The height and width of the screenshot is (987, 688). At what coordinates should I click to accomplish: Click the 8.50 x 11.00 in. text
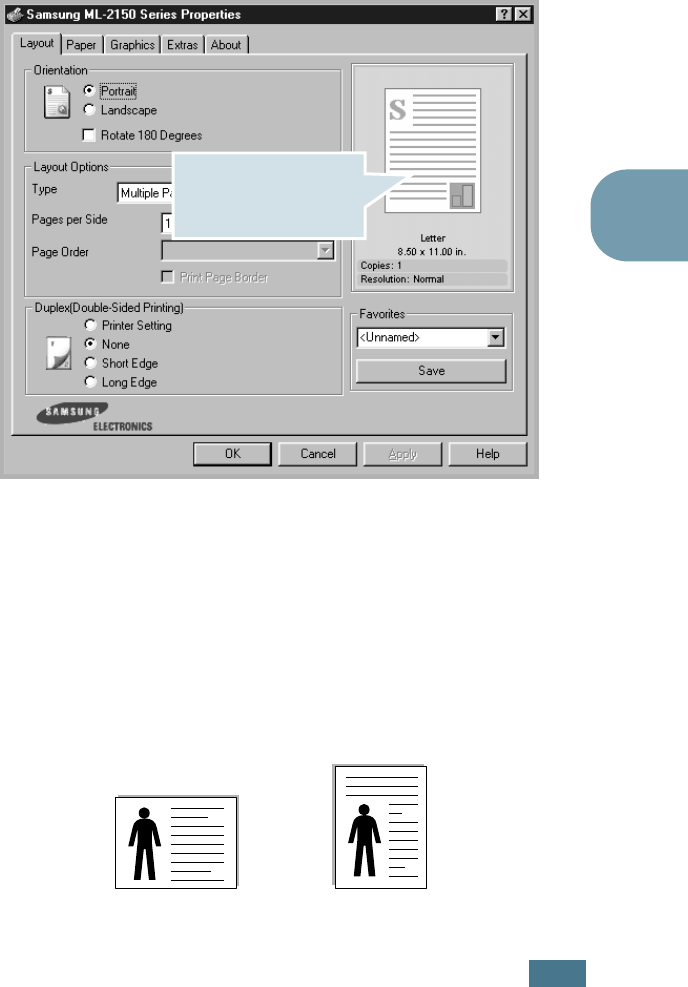tap(432, 252)
